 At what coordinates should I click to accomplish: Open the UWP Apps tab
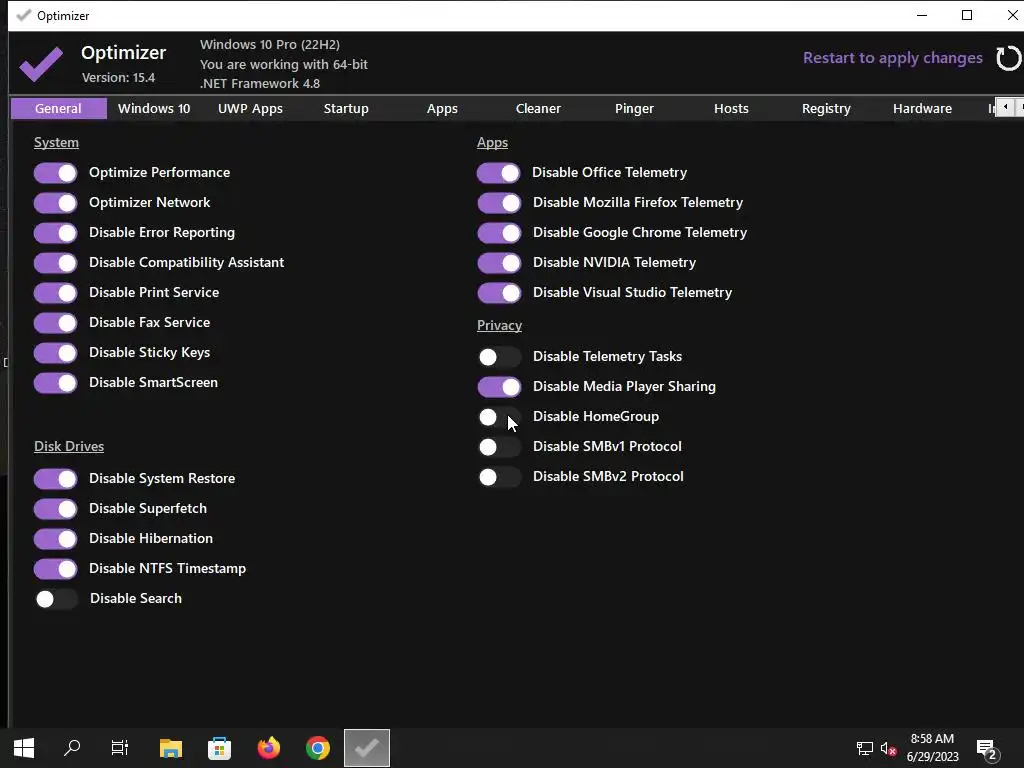point(250,108)
